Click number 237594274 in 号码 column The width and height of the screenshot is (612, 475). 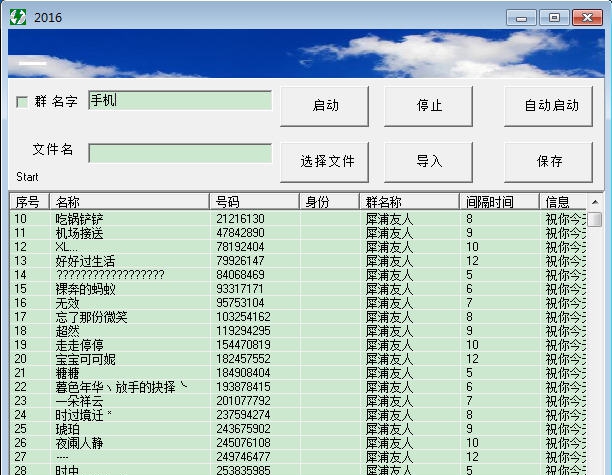click(x=244, y=415)
